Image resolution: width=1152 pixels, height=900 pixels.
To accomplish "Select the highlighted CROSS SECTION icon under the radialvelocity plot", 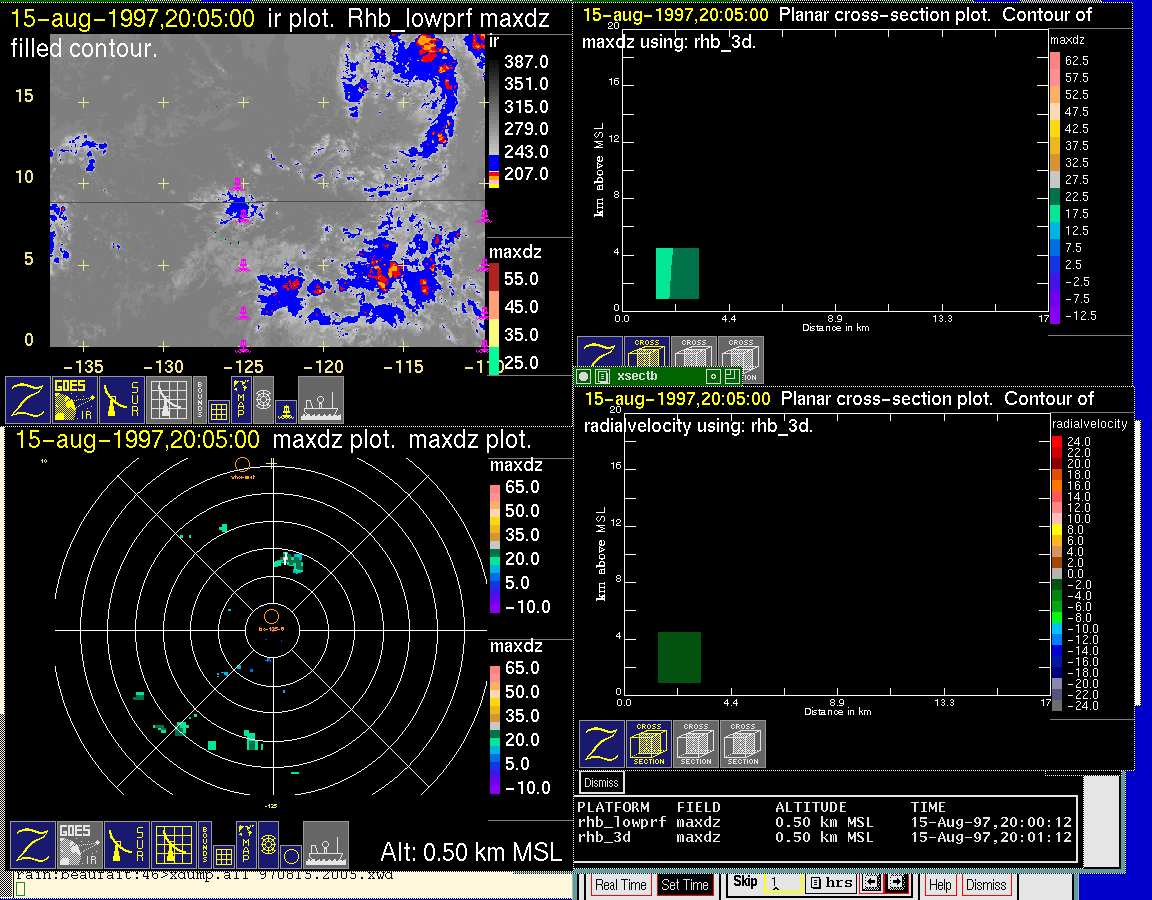I will tap(649, 744).
